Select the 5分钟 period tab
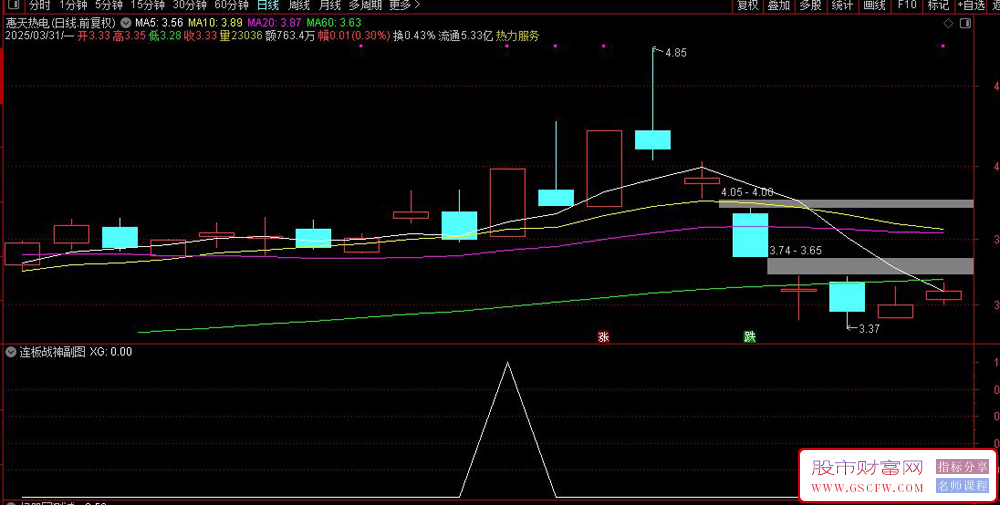 point(109,5)
